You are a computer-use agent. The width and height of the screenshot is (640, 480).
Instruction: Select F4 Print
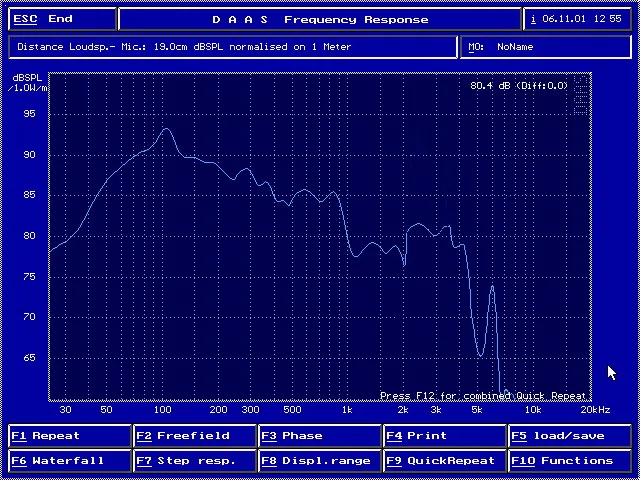pos(445,436)
